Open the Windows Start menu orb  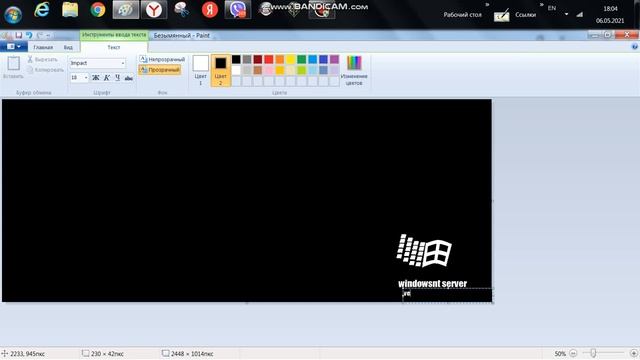pyautogui.click(x=13, y=15)
